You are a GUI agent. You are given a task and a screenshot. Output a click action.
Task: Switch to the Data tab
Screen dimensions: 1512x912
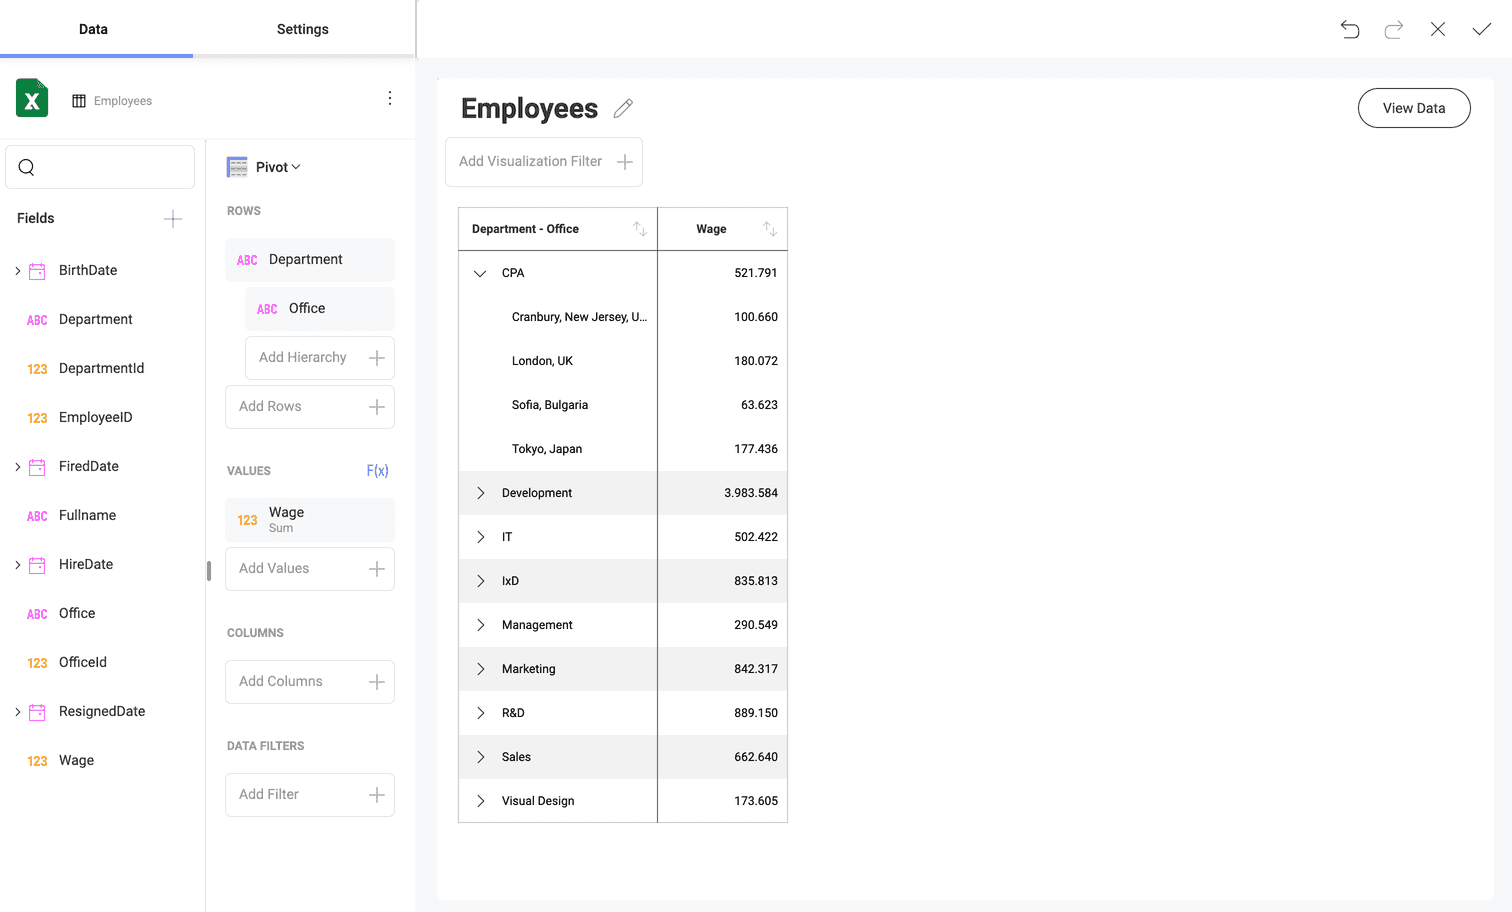coord(96,29)
